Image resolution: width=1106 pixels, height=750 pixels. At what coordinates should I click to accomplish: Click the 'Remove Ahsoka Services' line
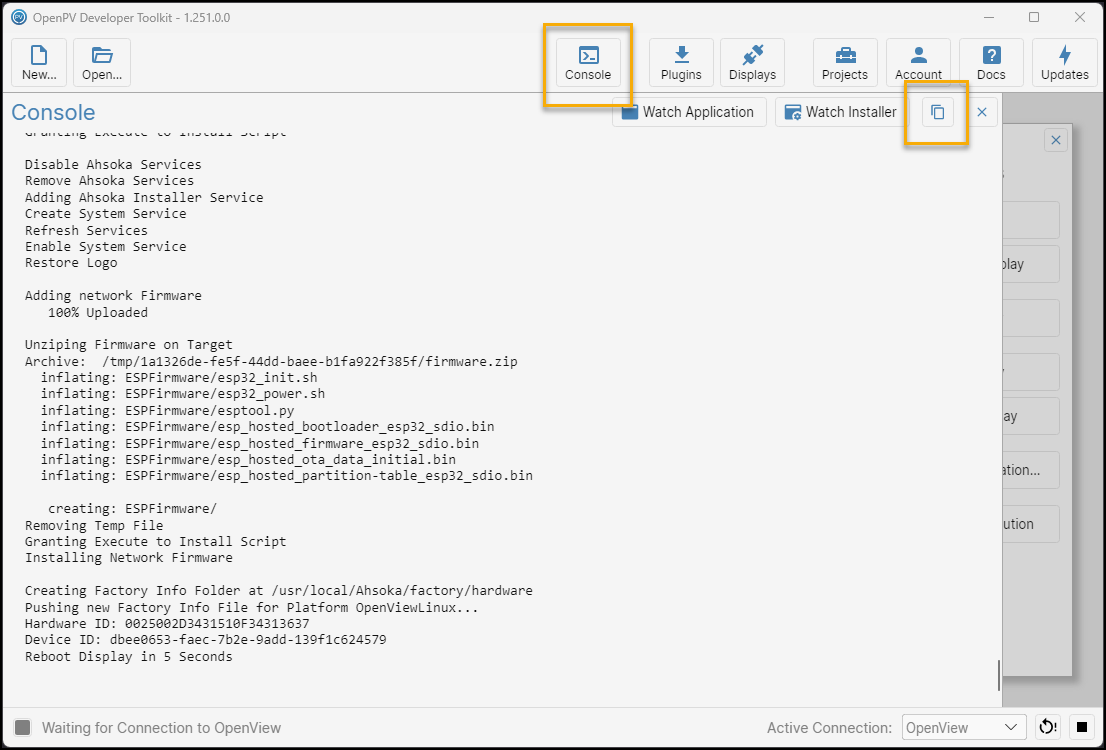[109, 181]
